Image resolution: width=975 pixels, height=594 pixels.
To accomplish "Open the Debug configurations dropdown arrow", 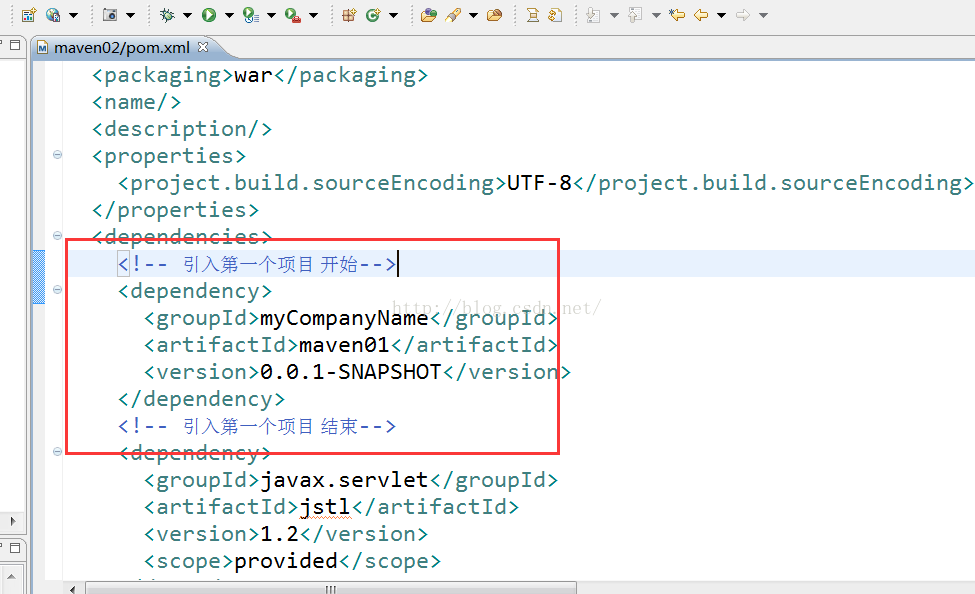I will tap(187, 16).
